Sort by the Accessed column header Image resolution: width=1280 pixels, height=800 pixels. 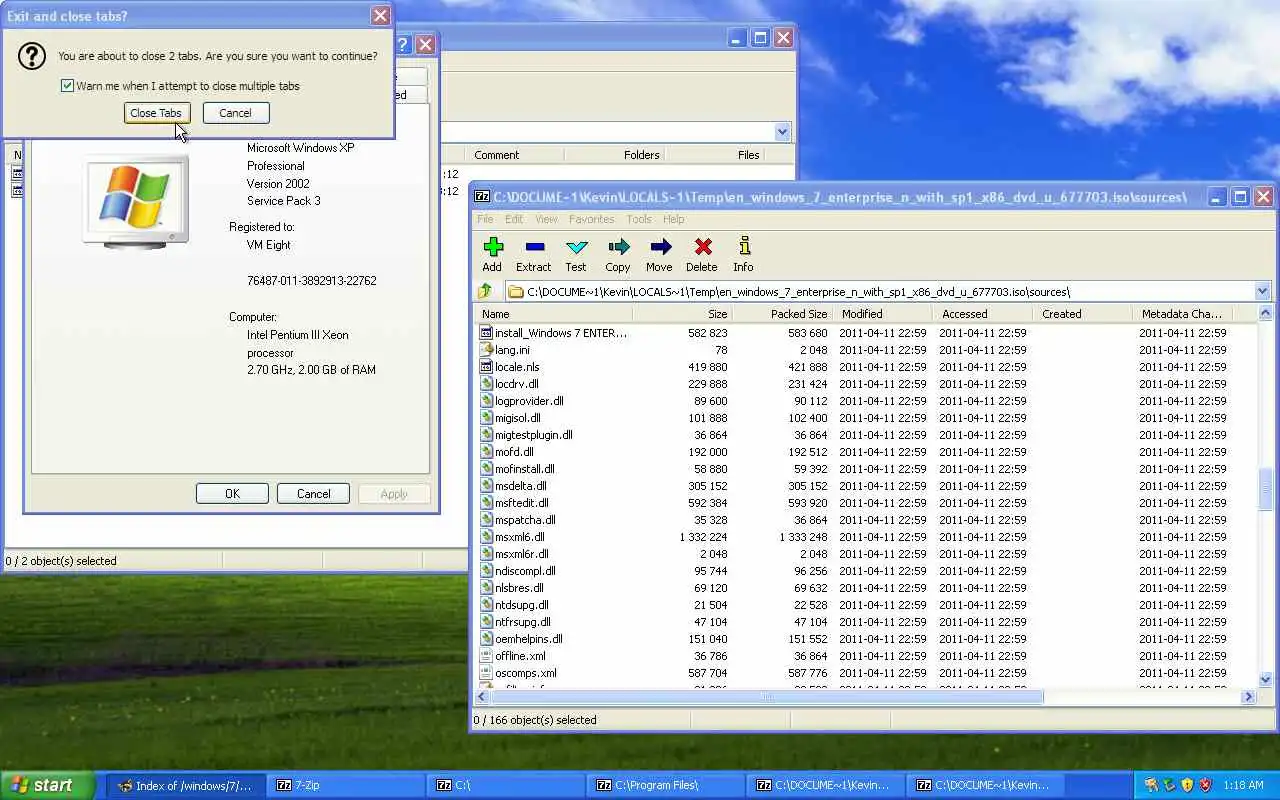[984, 314]
